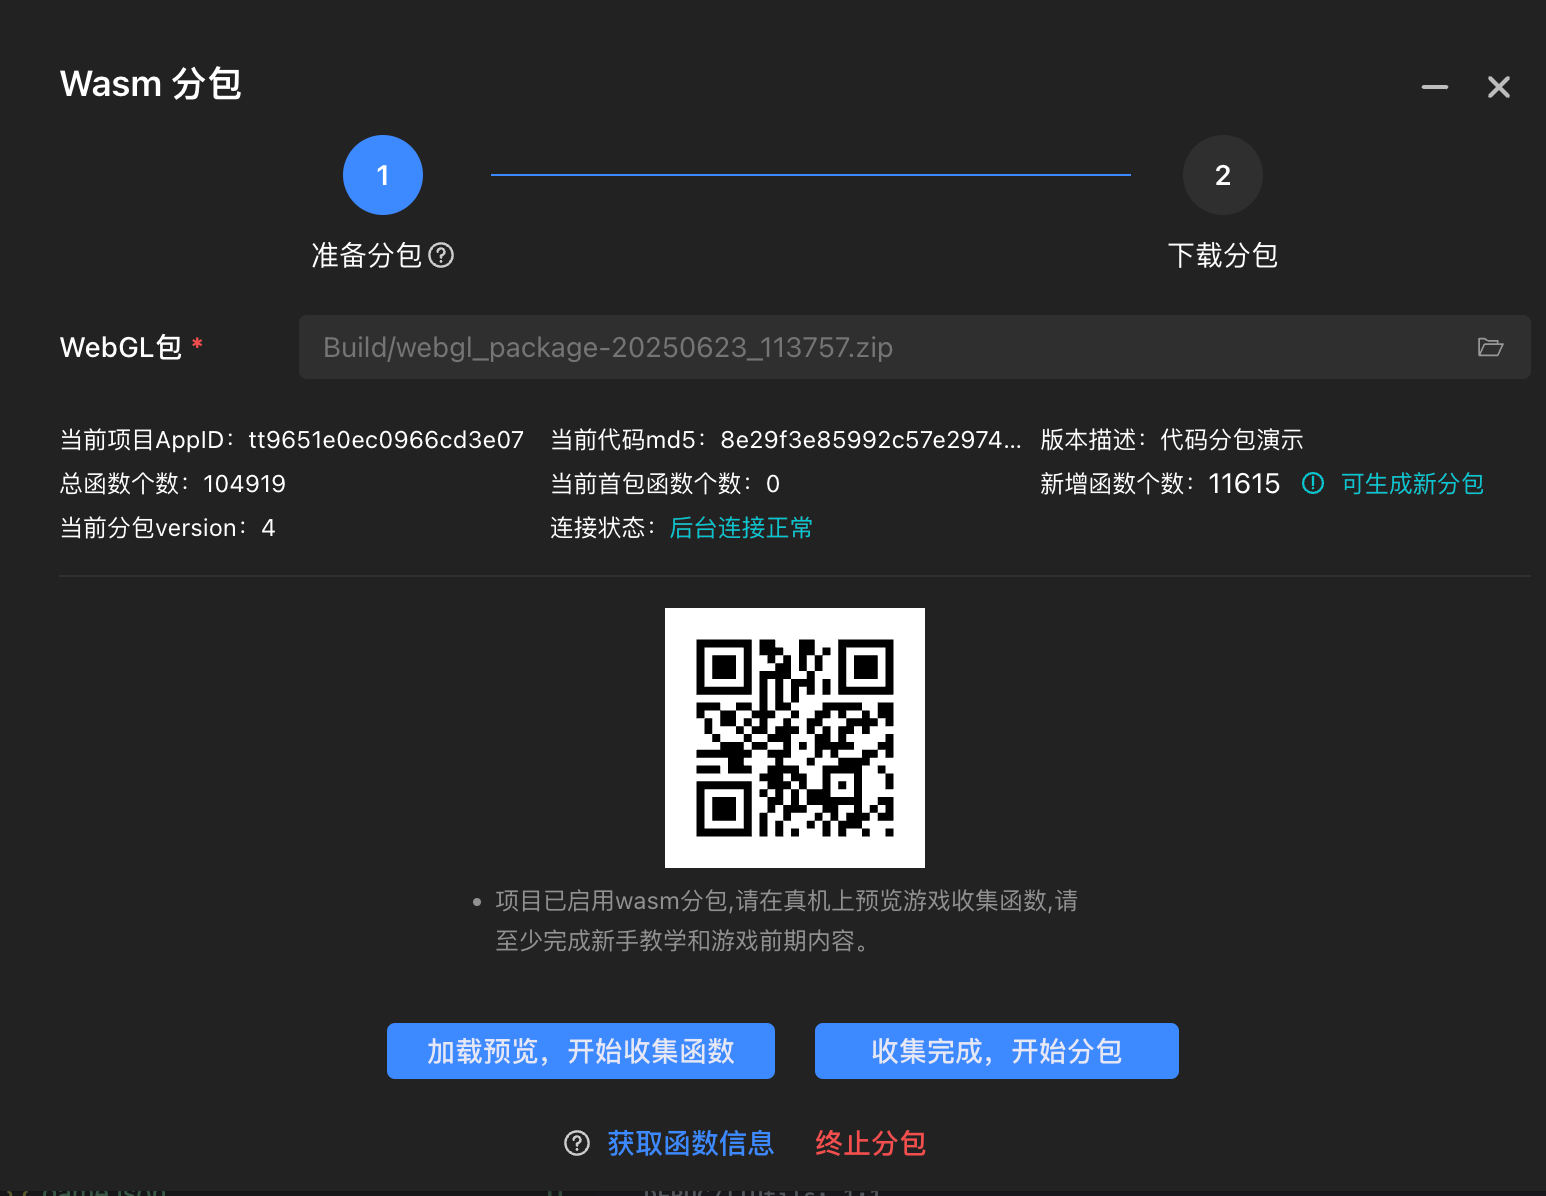1546x1196 pixels.
Task: Click 新增函数个数 value 11615
Action: tap(1244, 484)
